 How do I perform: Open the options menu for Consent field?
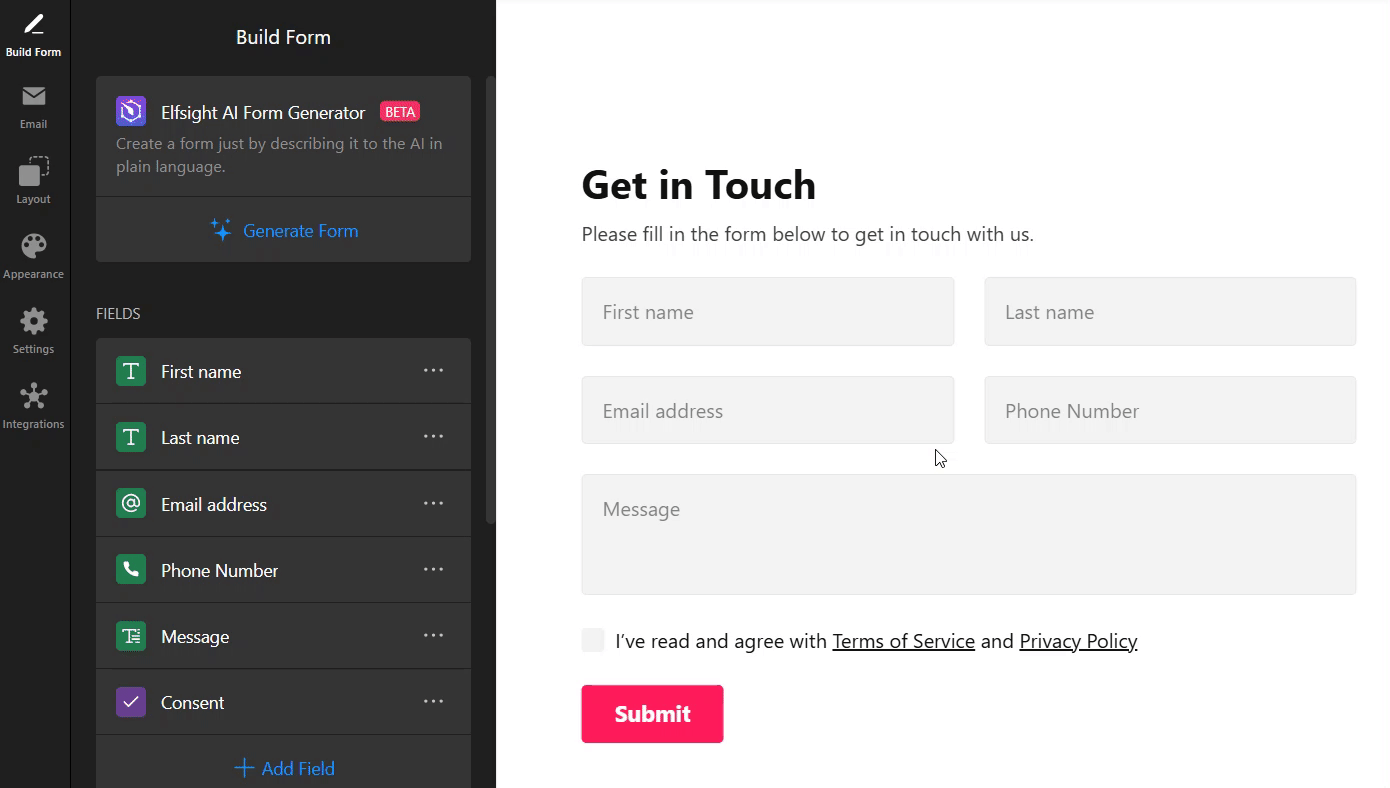[433, 702]
